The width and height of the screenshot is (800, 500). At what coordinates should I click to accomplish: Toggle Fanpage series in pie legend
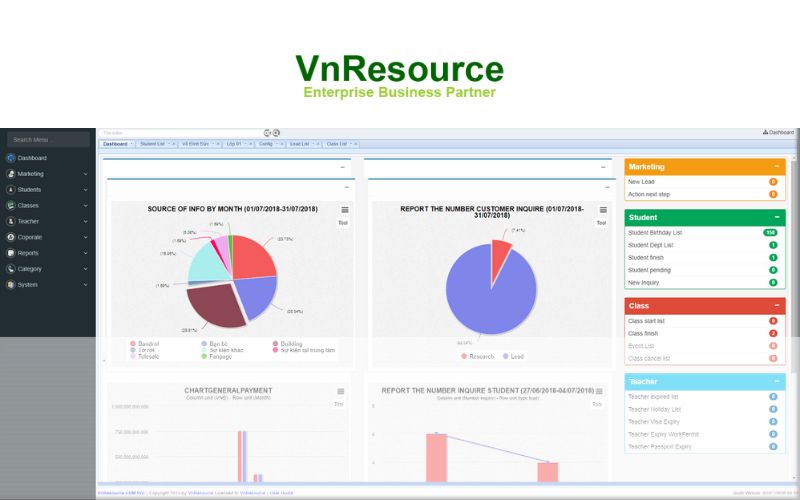pos(216,357)
